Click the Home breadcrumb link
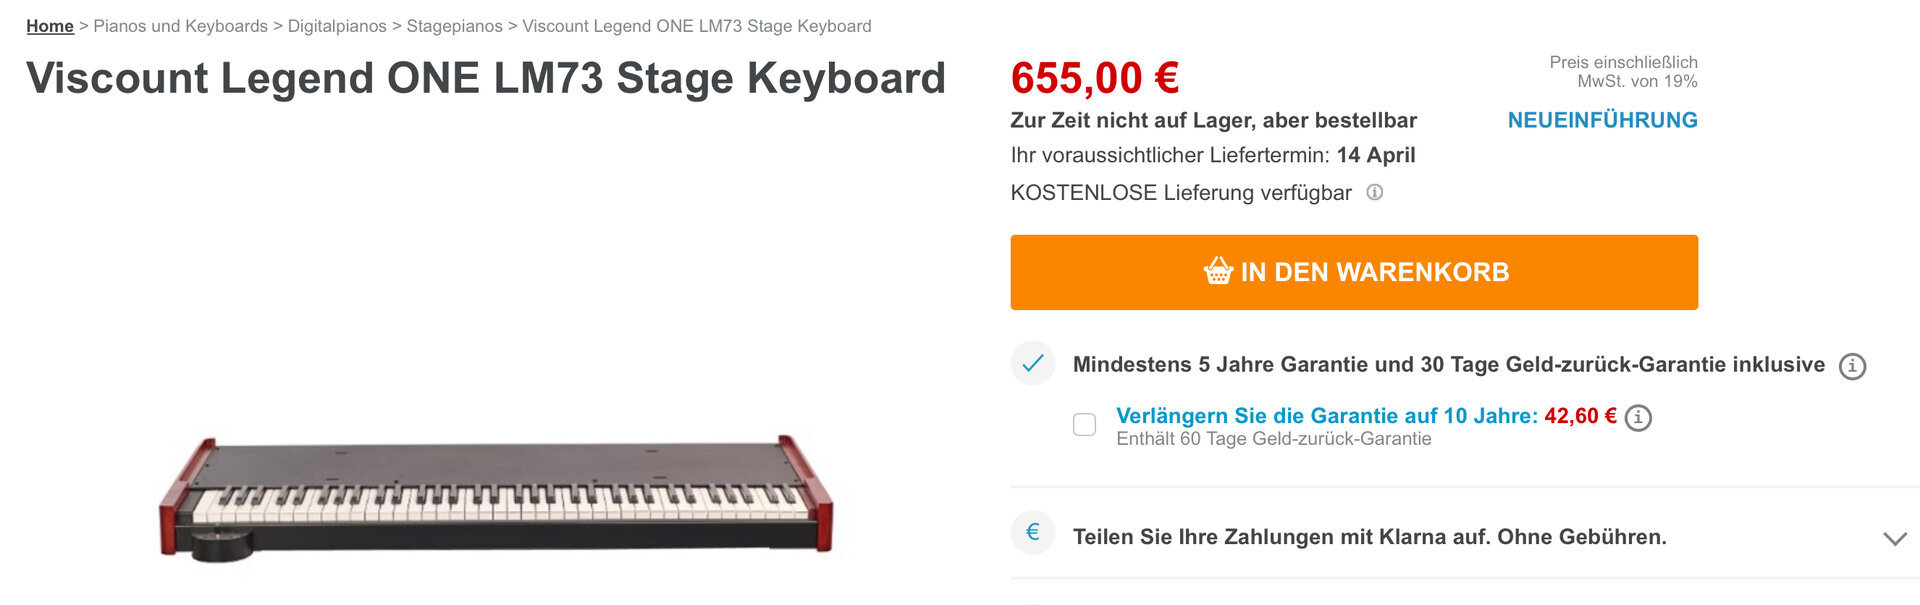This screenshot has height=605, width=1920. coord(50,26)
